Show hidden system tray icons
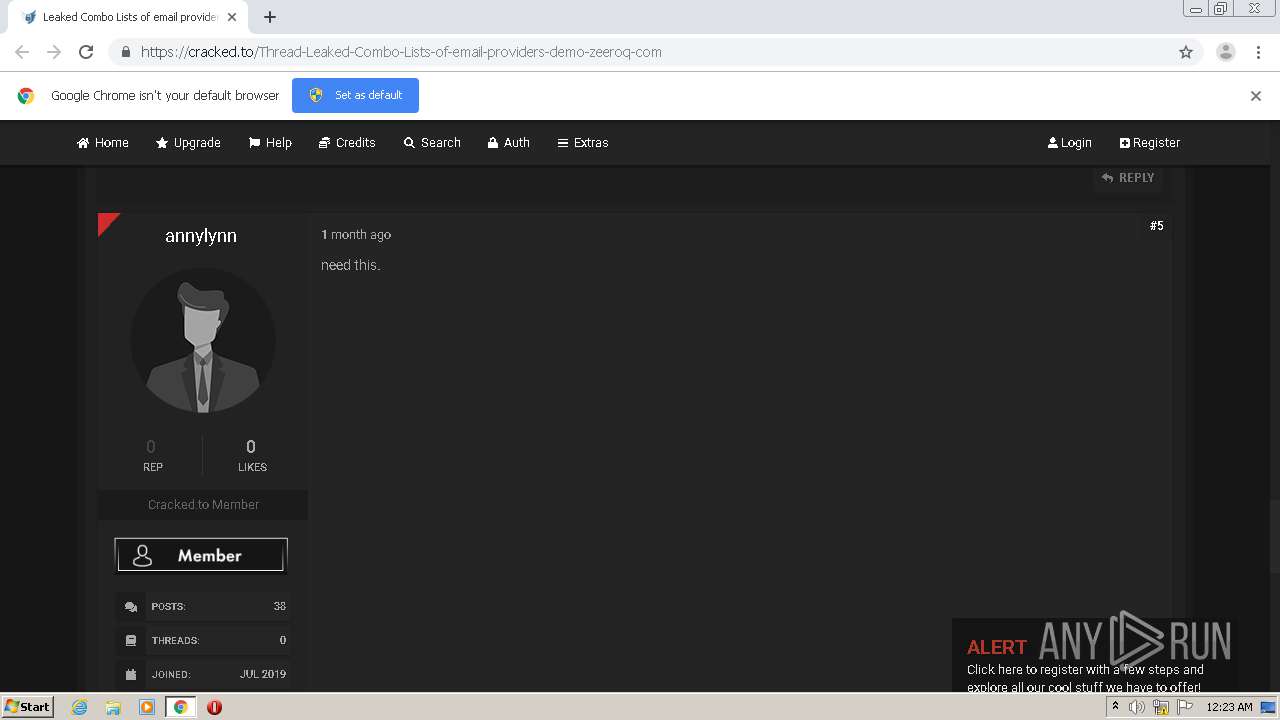Screen dimensions: 1280x720 (1115, 707)
